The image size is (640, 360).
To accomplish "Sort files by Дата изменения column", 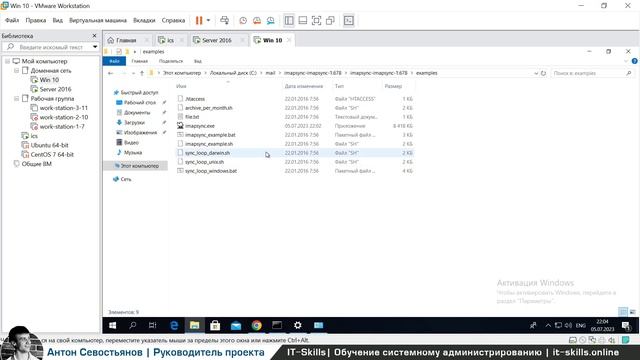I will tap(304, 86).
